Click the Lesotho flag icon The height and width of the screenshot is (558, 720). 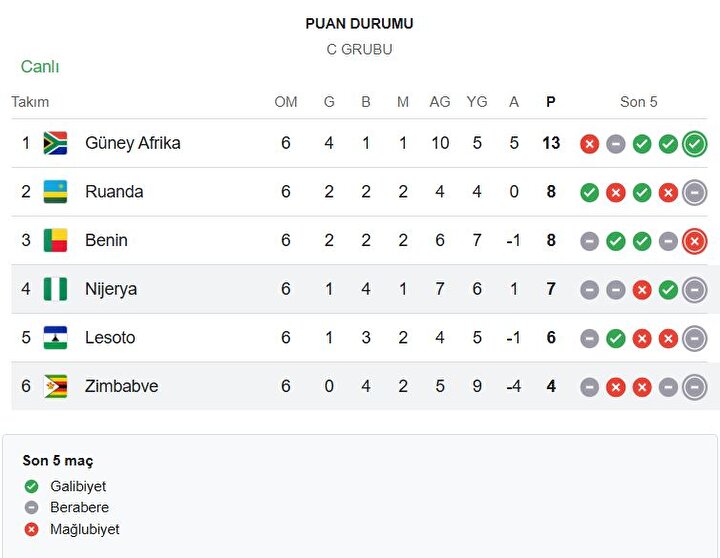point(55,338)
